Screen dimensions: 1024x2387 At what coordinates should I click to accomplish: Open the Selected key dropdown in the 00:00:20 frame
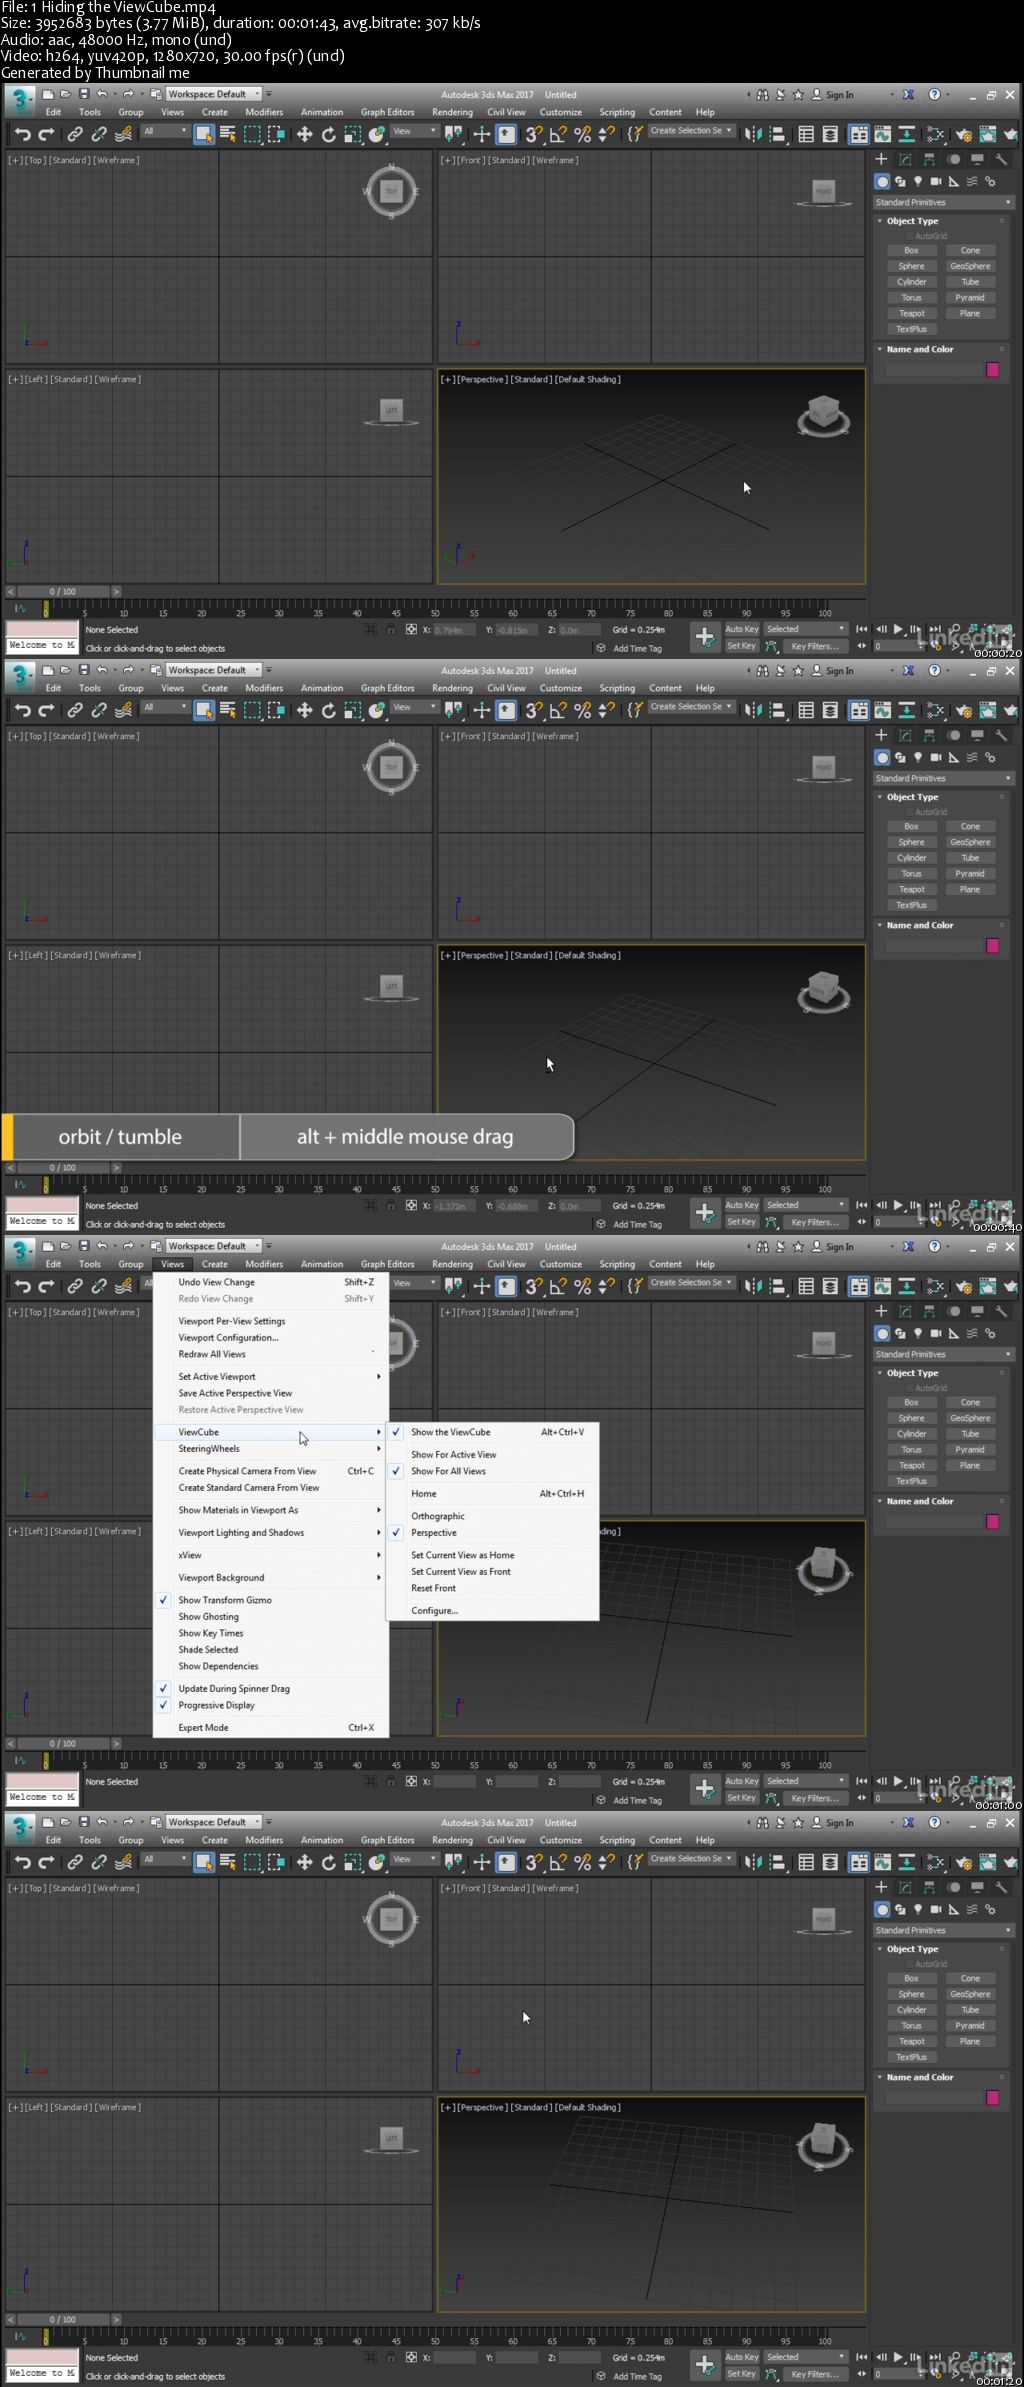pos(806,629)
